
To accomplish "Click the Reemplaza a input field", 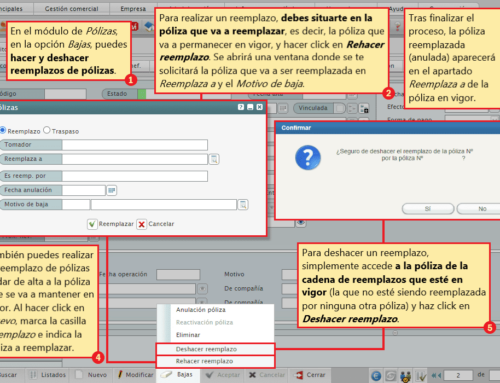I will coord(135,159).
